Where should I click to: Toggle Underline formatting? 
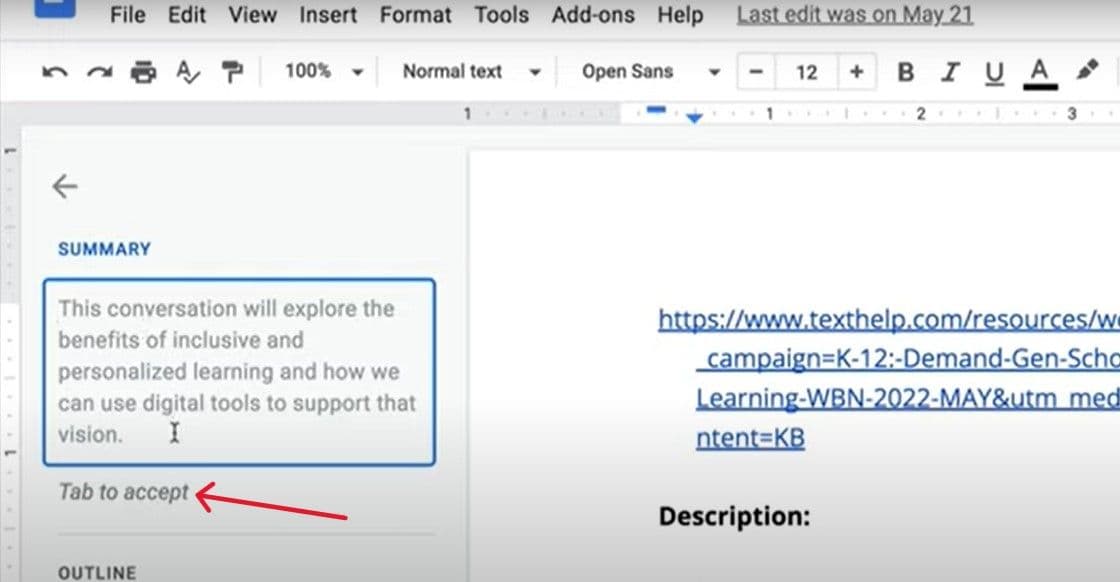(x=994, y=72)
